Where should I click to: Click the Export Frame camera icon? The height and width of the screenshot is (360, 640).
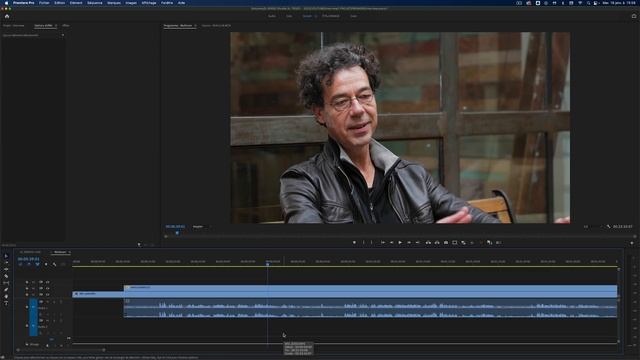pos(446,242)
